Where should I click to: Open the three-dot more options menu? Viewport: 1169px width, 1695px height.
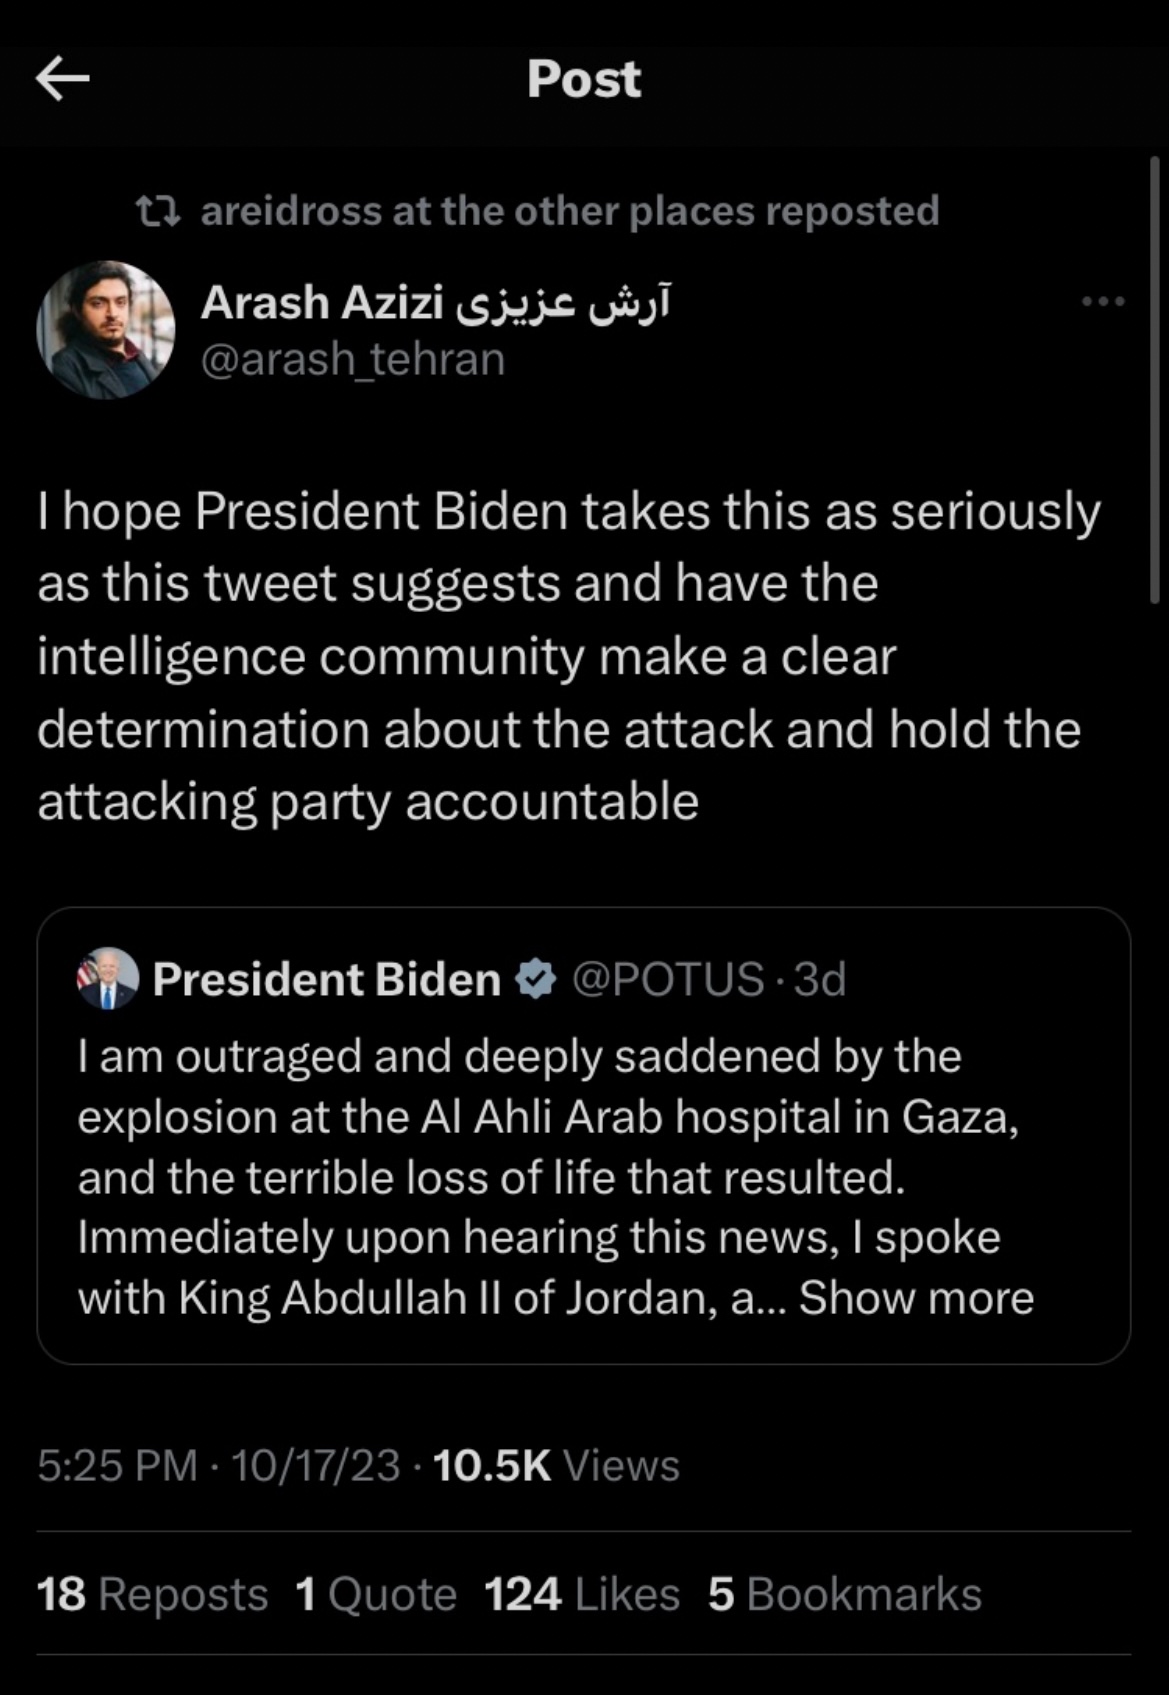[x=1104, y=301]
